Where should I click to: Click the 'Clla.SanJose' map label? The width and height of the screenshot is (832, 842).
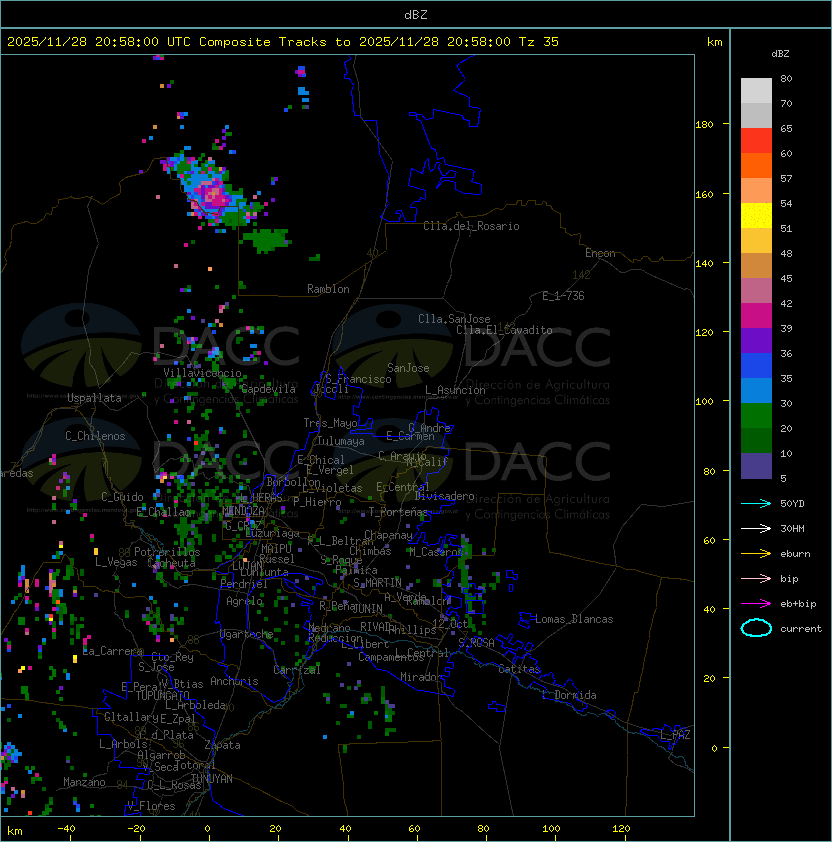tap(454, 319)
